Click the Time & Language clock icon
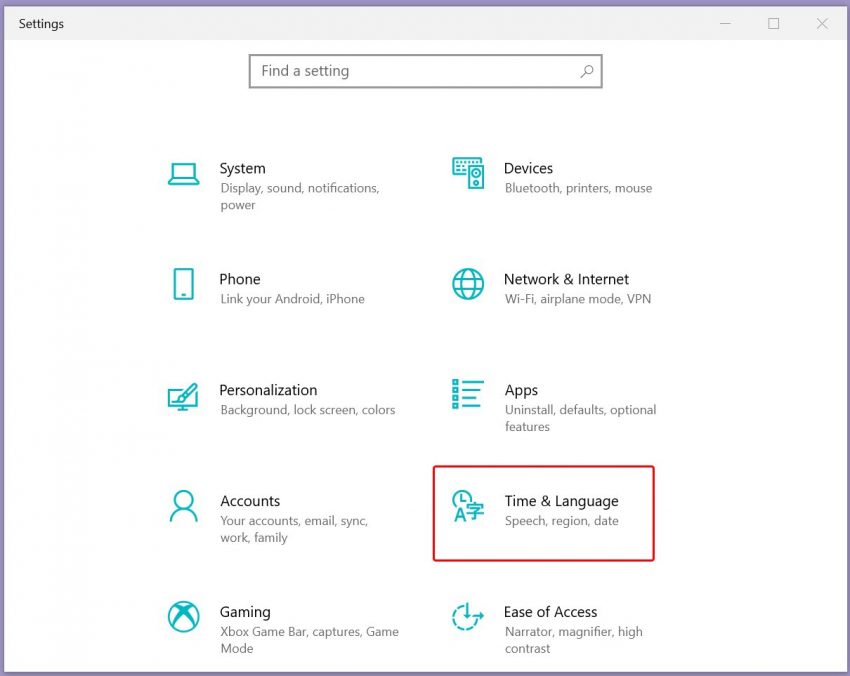The image size is (850, 676). (x=468, y=507)
